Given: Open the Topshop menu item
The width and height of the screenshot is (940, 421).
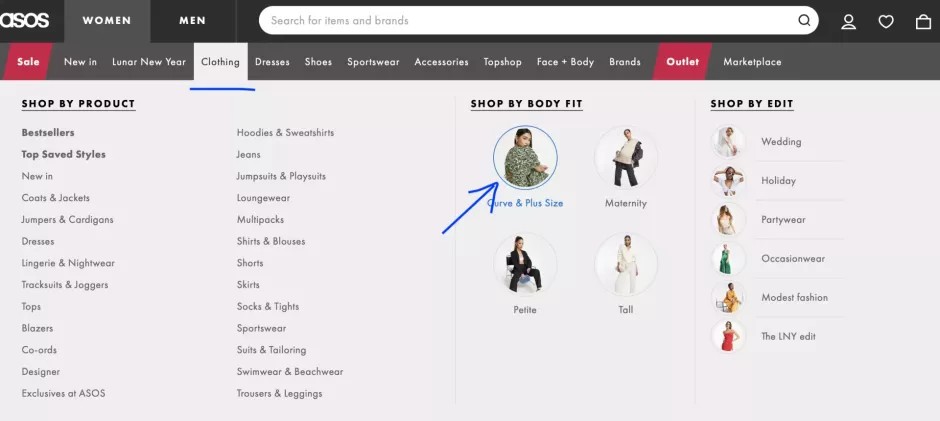Looking at the screenshot, I should (x=502, y=62).
